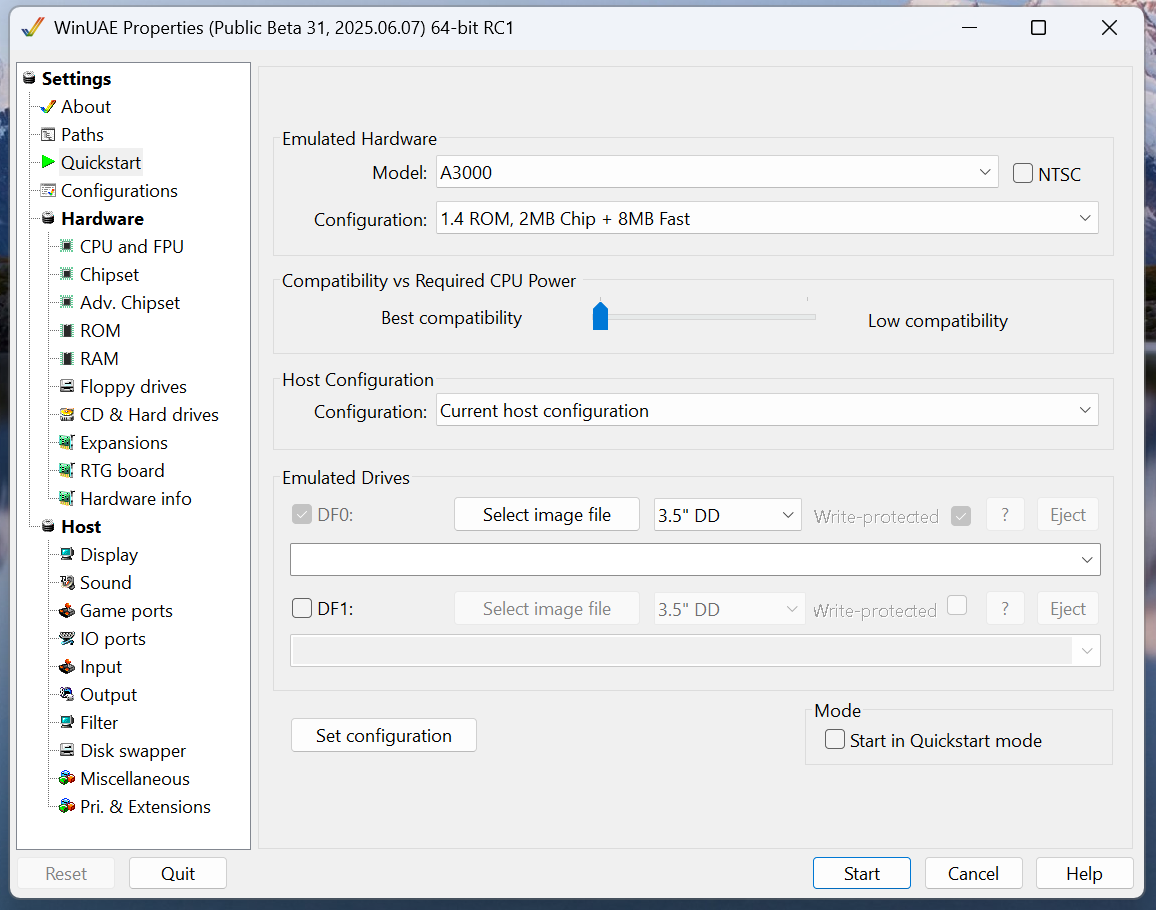Open DF0 drive type 3.5" DD dropdown
Viewport: 1156px width, 910px height.
(727, 515)
